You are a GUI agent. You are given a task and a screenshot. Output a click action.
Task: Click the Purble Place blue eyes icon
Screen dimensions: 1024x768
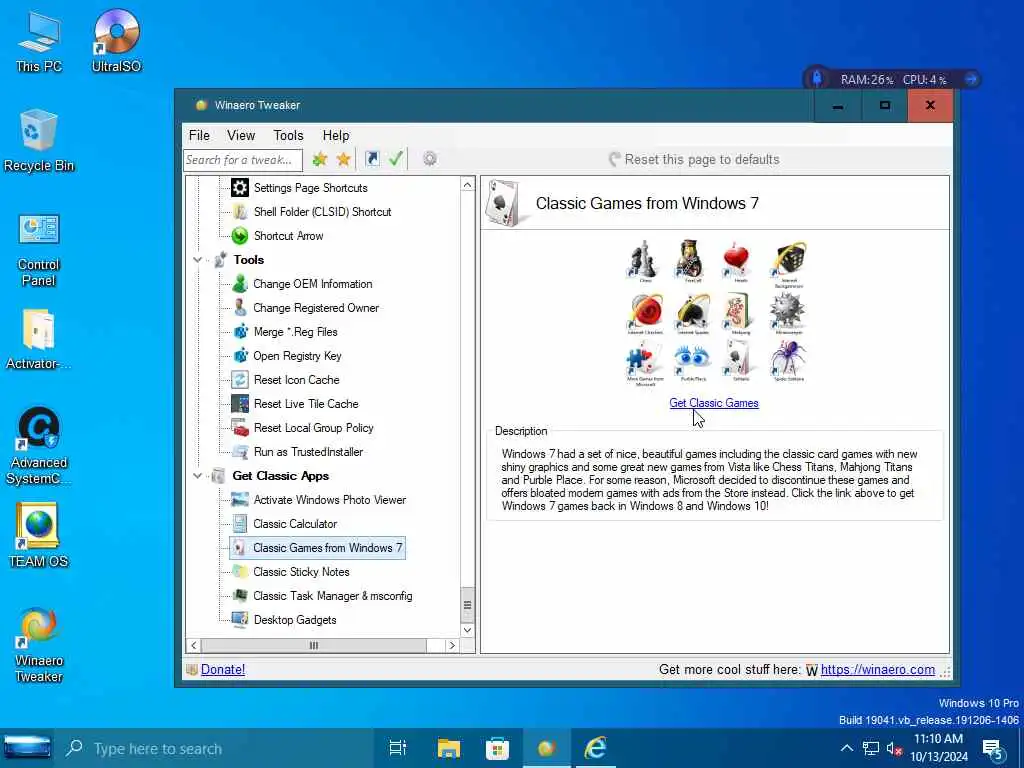[x=692, y=360]
